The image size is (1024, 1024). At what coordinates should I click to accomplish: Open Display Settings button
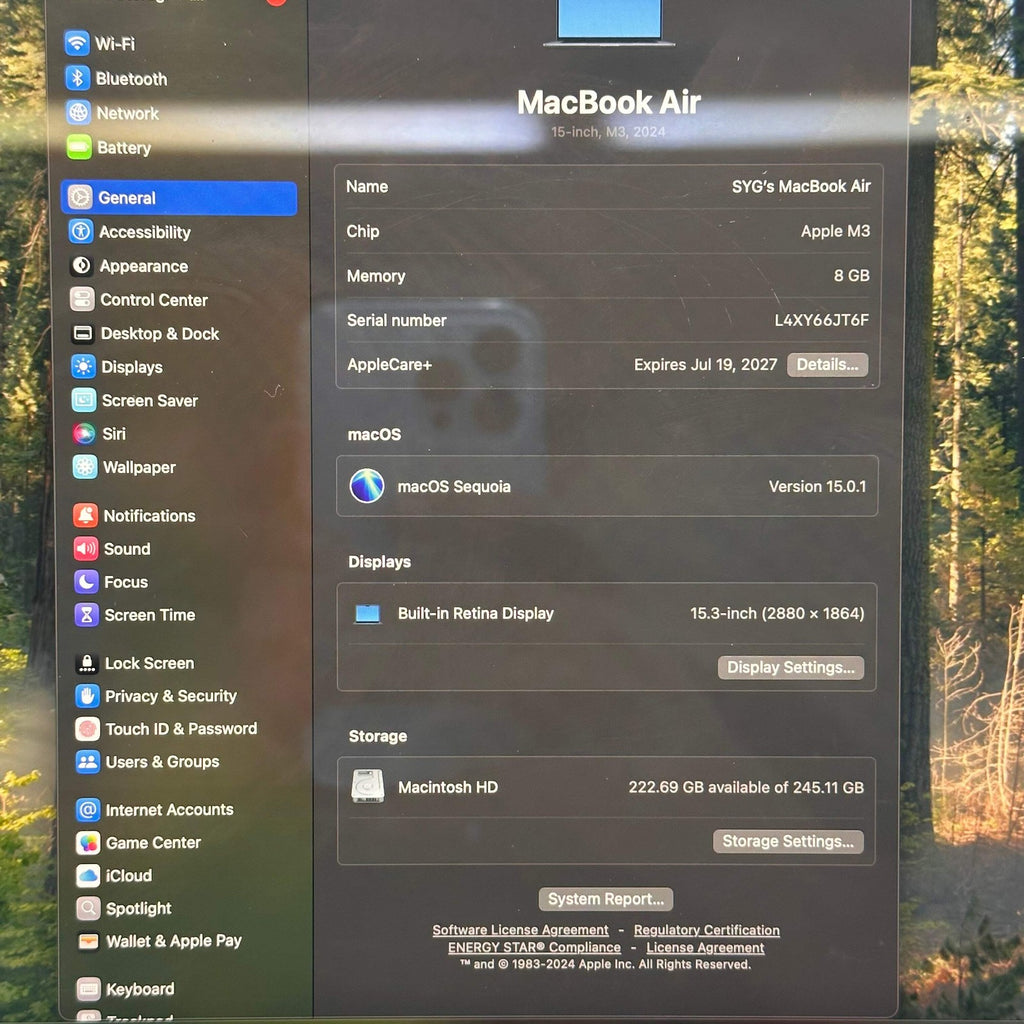[791, 667]
